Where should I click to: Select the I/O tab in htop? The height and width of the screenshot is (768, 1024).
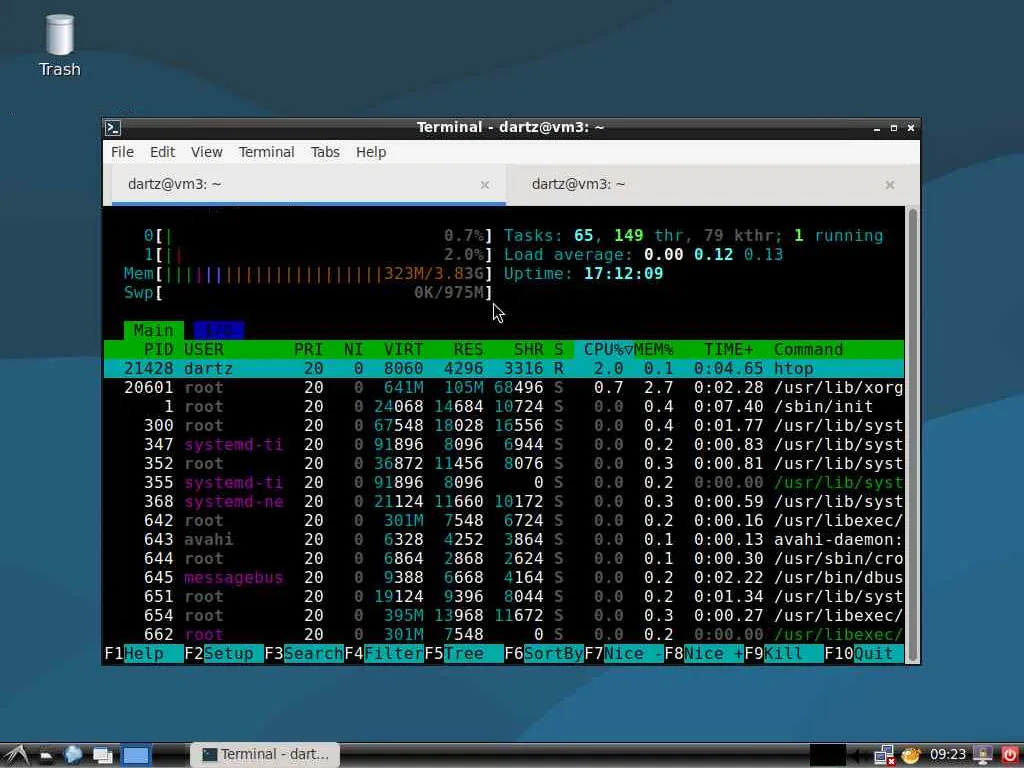(219, 330)
